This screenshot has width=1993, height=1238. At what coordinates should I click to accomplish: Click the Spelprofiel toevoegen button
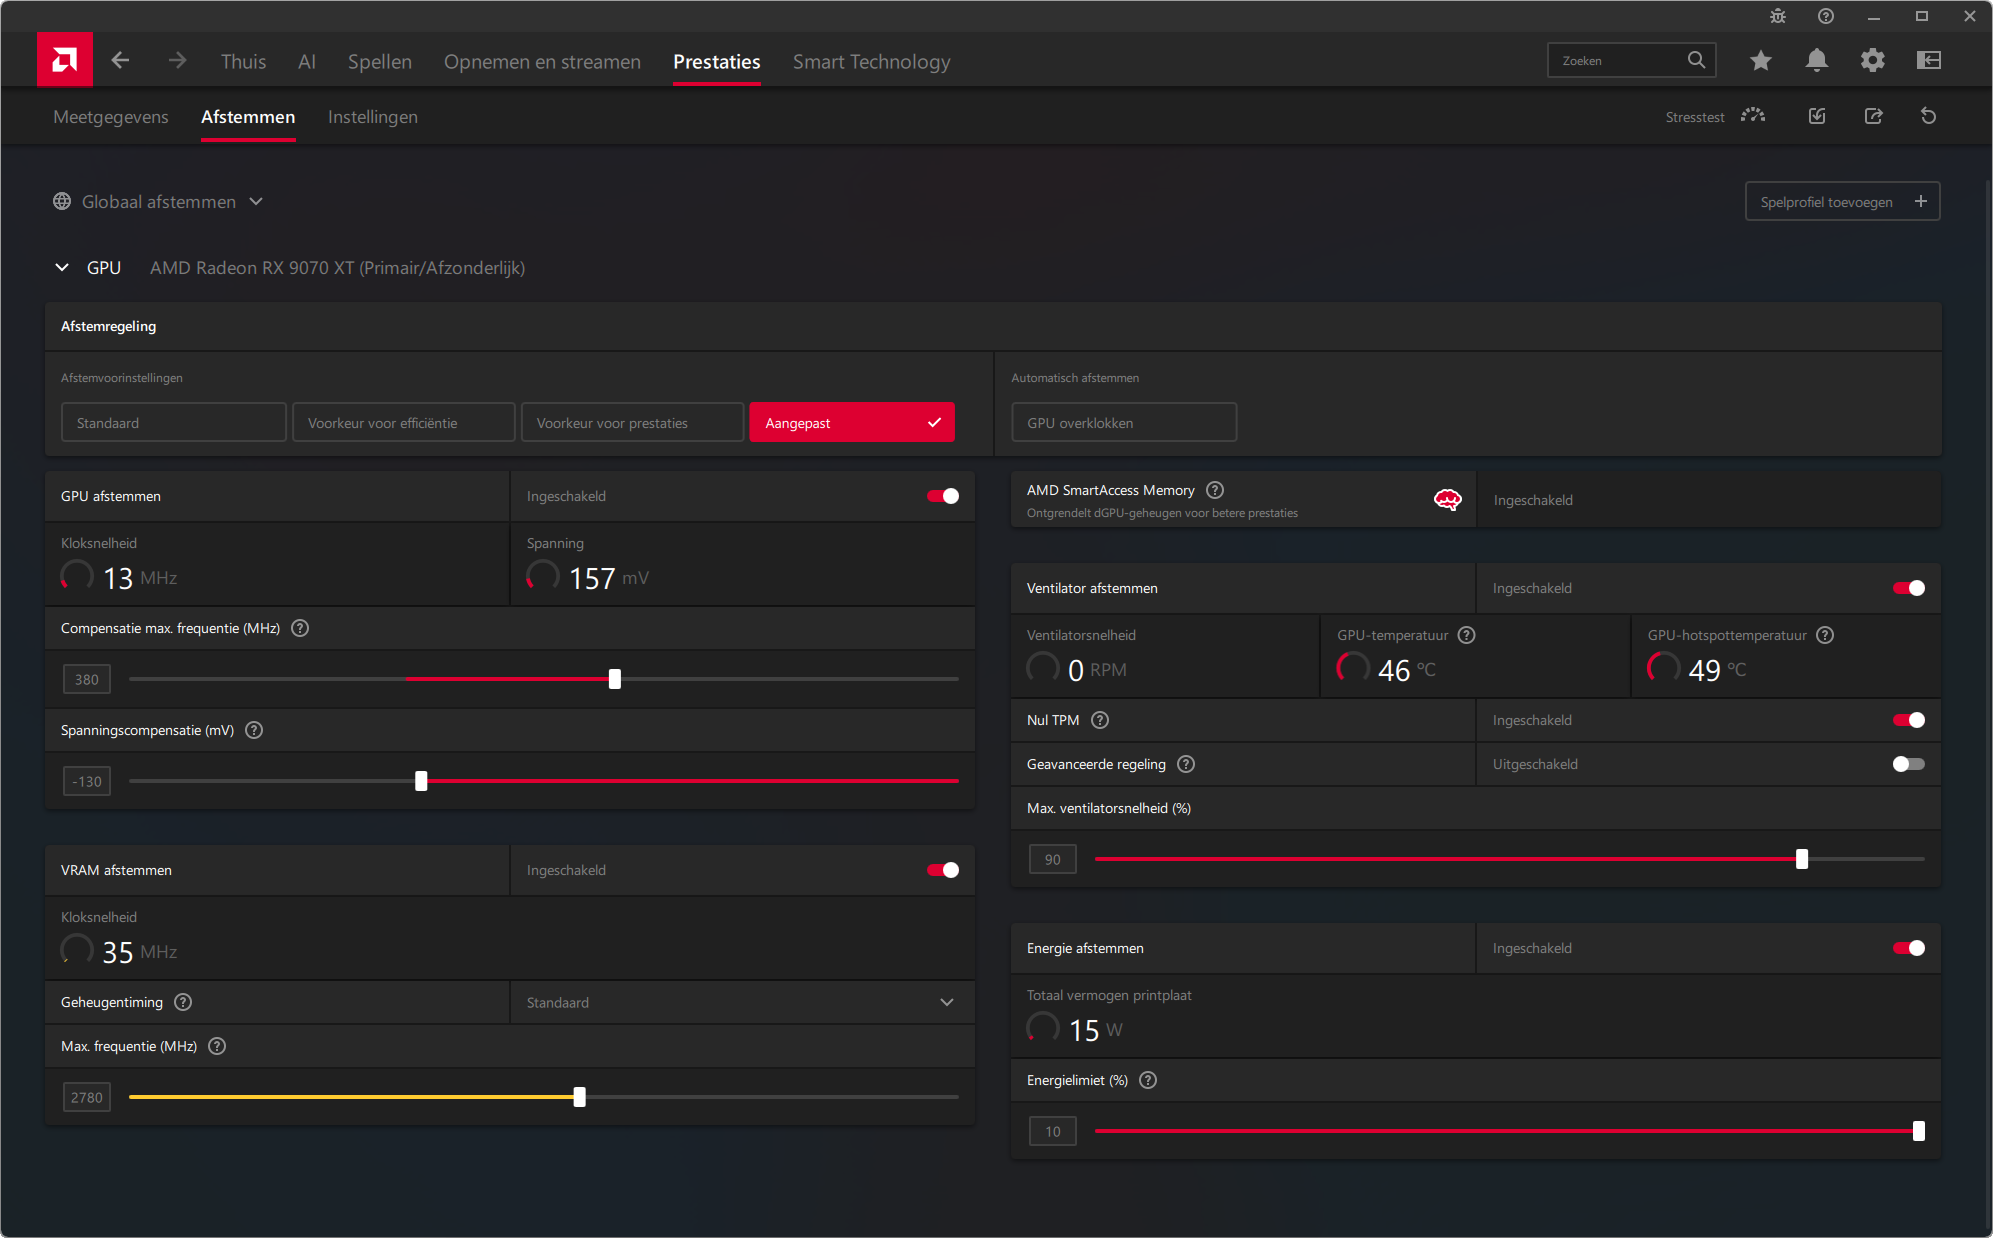tap(1841, 202)
